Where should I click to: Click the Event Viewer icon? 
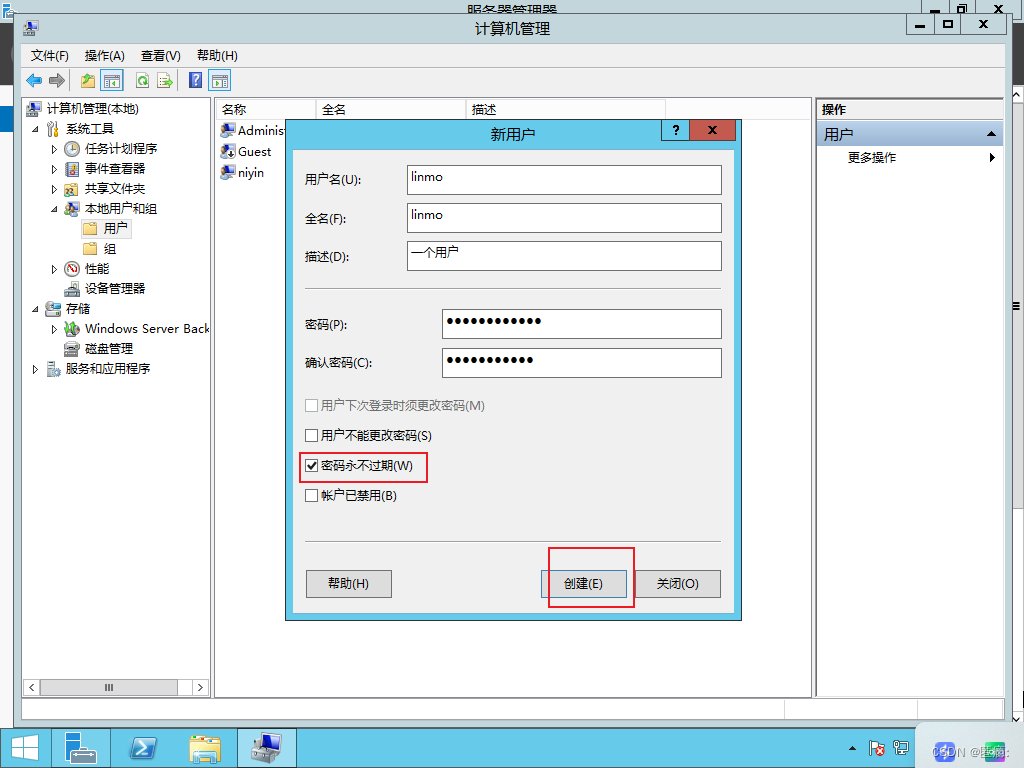click(72, 169)
